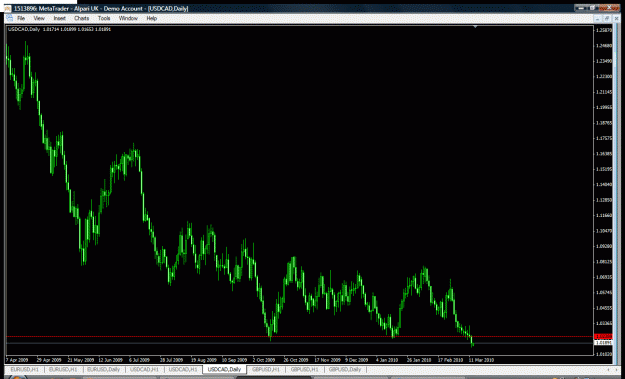Click the current price label 1.01891
Screen dimensions: 625x379
click(x=603, y=342)
